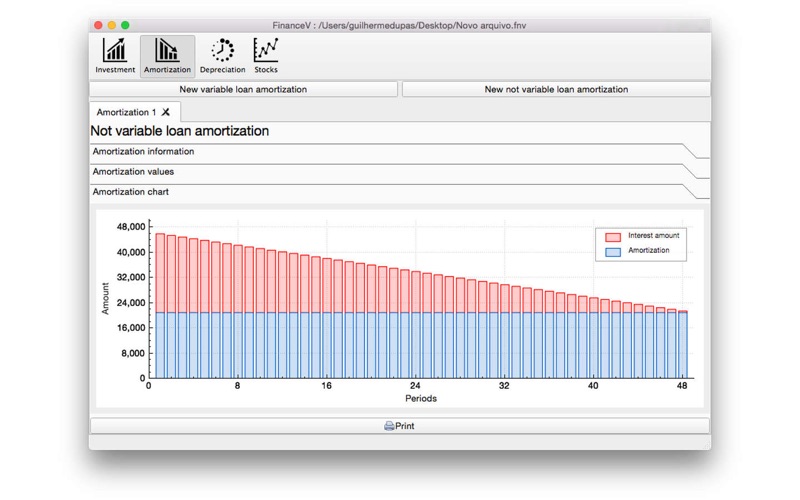This screenshot has height=500, width=800.
Task: Expand the Amortization information section
Action: point(399,152)
